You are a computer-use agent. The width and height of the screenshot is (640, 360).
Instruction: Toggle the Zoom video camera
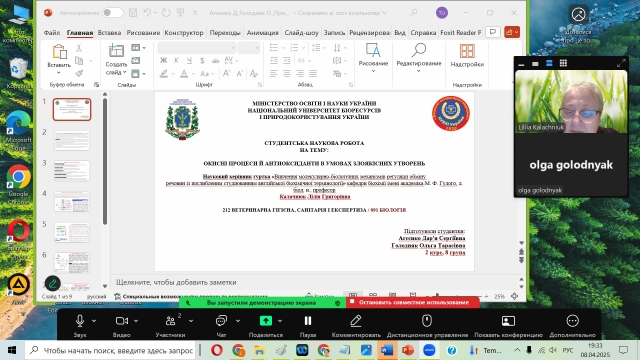[122, 321]
